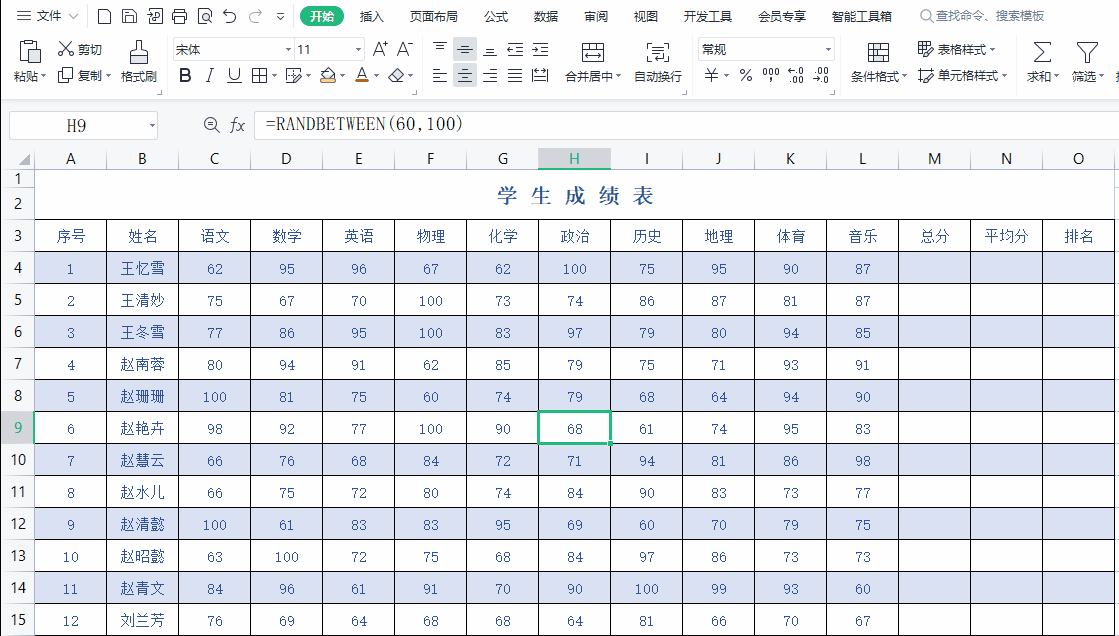The image size is (1119, 636).
Task: Open the 单元格样式 dropdown
Action: point(963,75)
